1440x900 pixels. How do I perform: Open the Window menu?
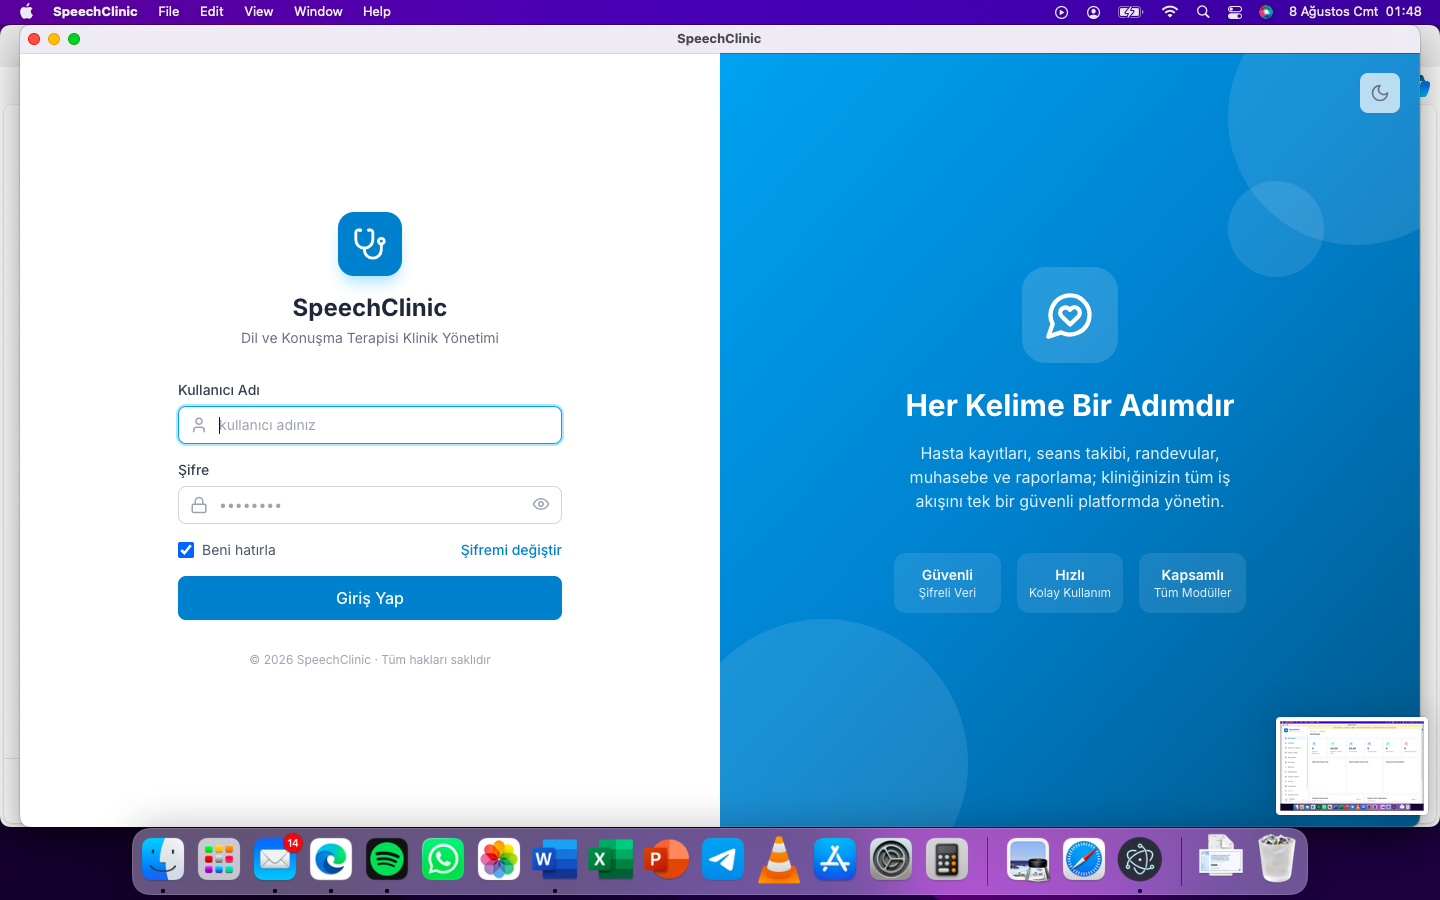coord(318,12)
